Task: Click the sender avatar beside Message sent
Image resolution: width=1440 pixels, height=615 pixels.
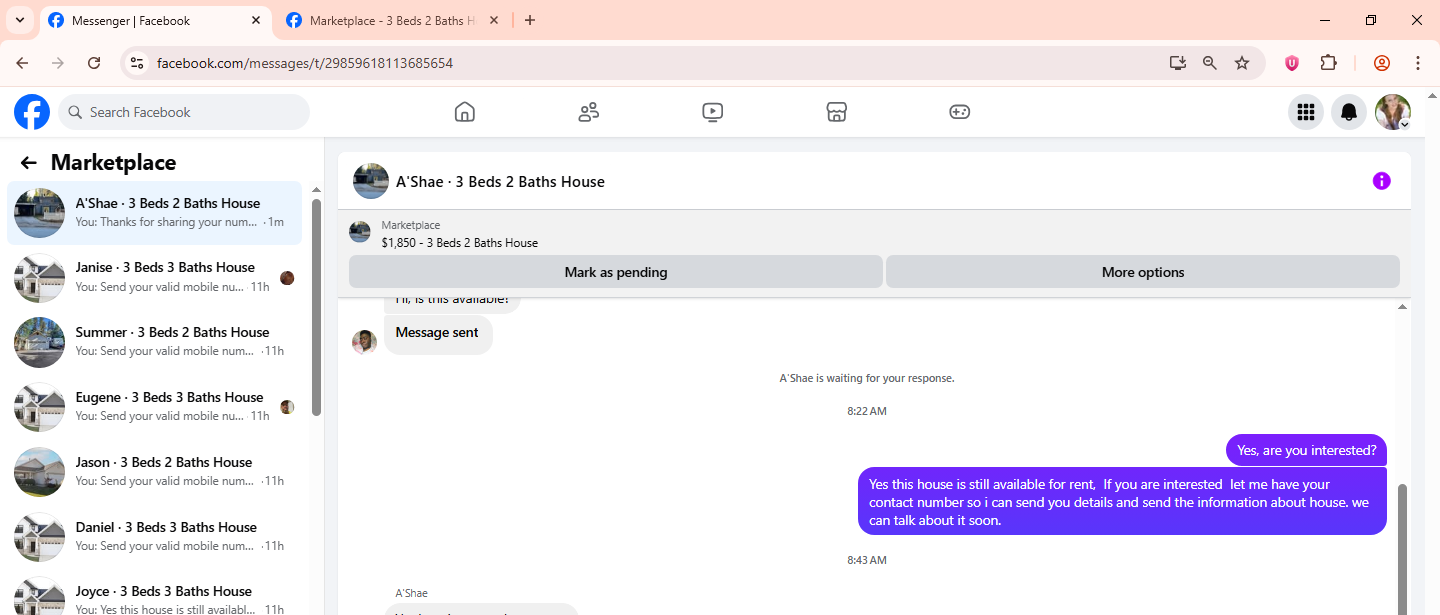Action: pos(364,342)
